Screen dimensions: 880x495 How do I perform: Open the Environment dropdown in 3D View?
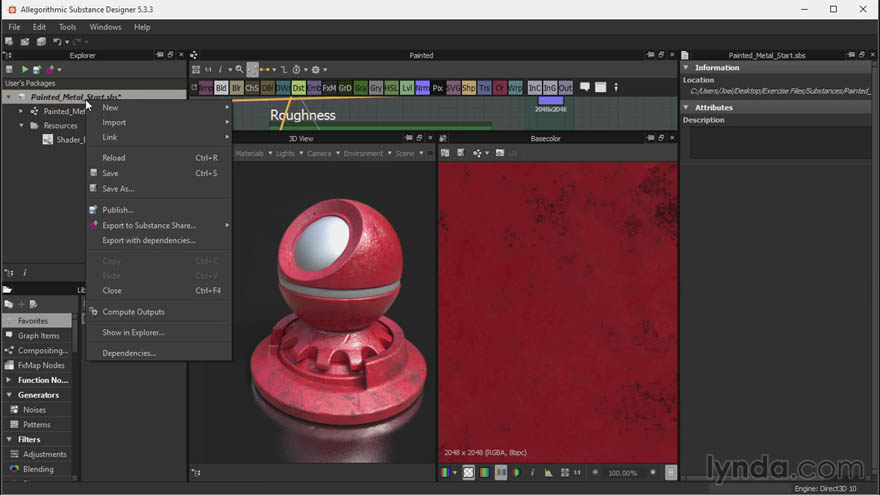coord(367,153)
